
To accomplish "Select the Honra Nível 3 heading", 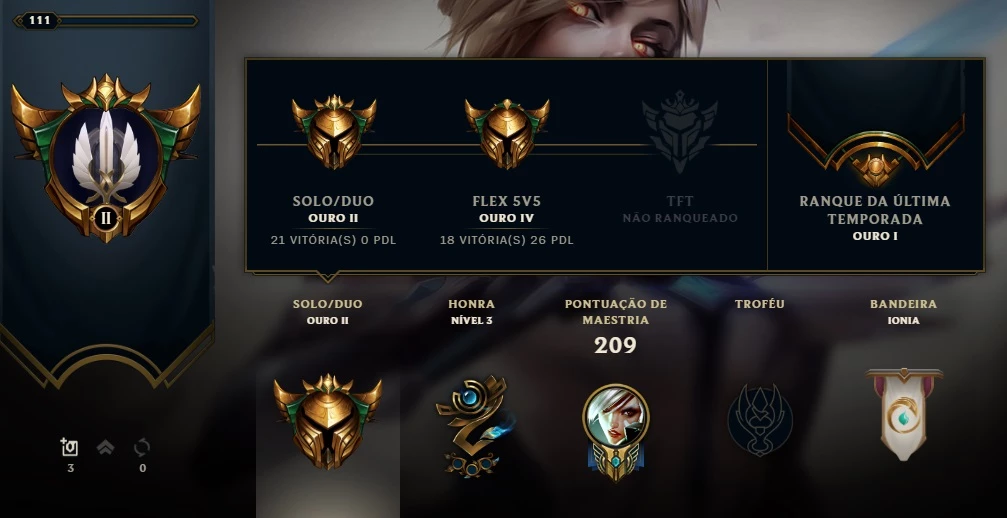I will tap(471, 311).
